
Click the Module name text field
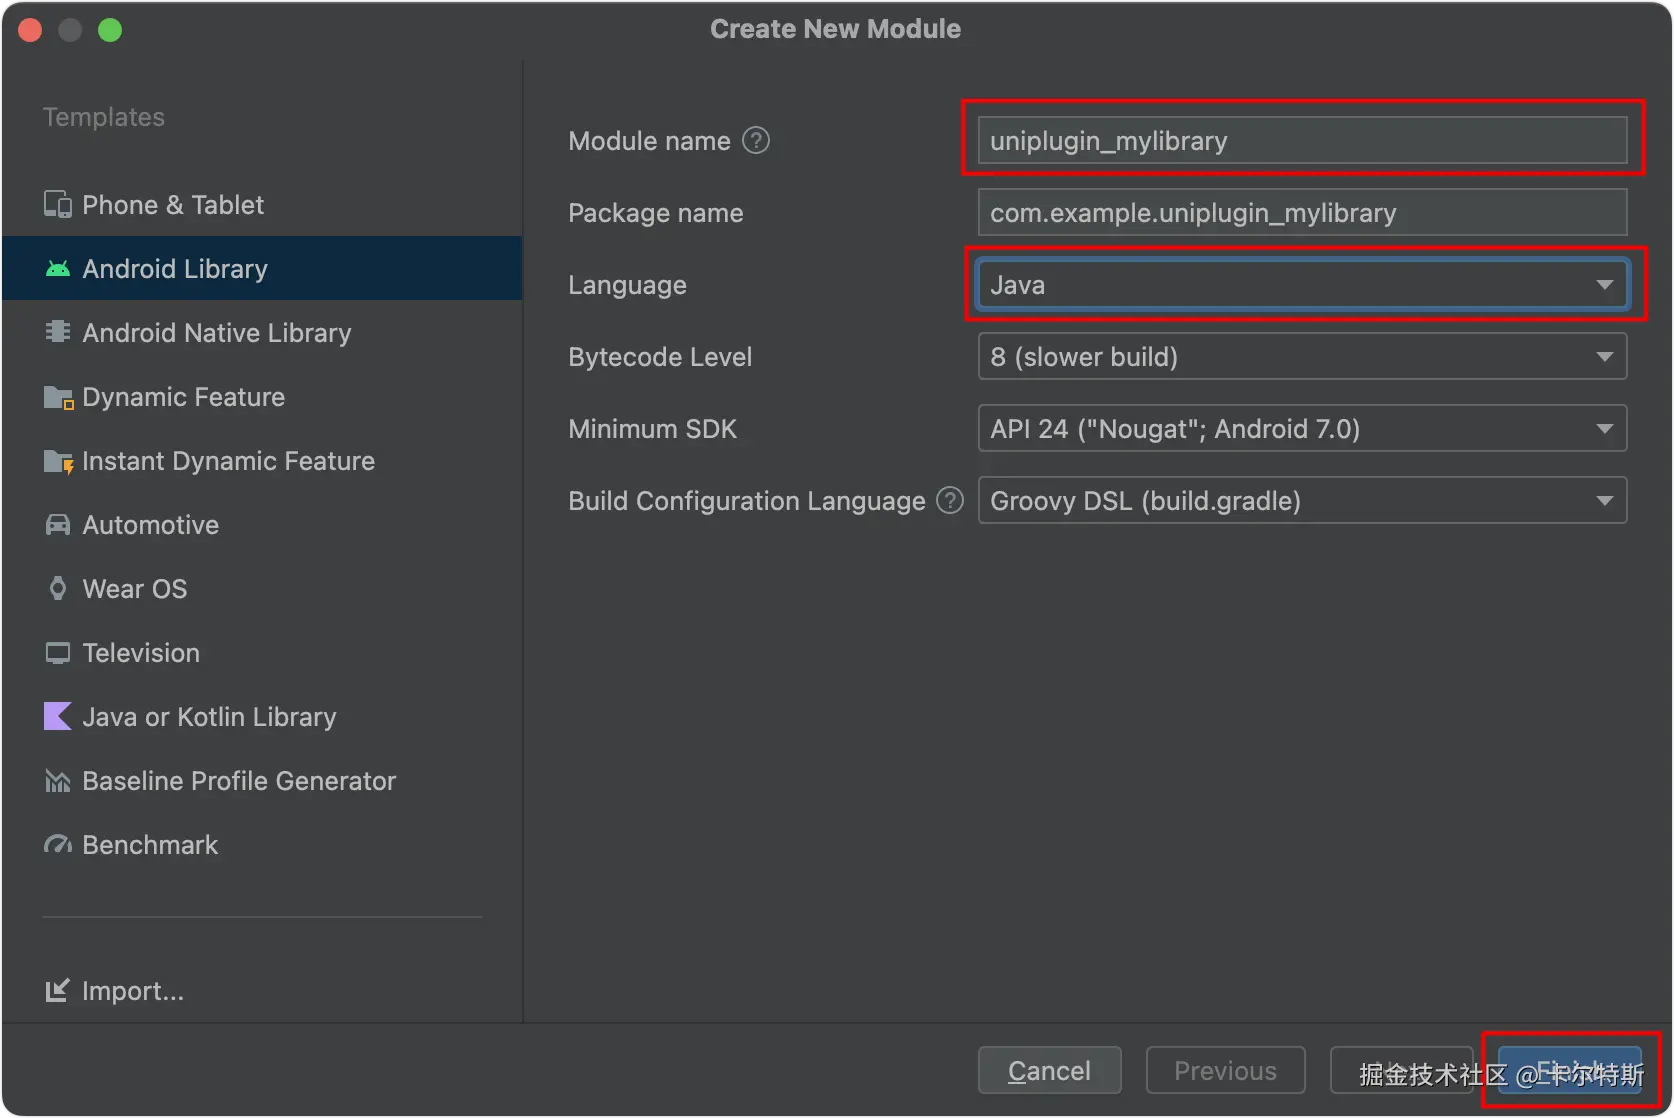tap(1302, 141)
